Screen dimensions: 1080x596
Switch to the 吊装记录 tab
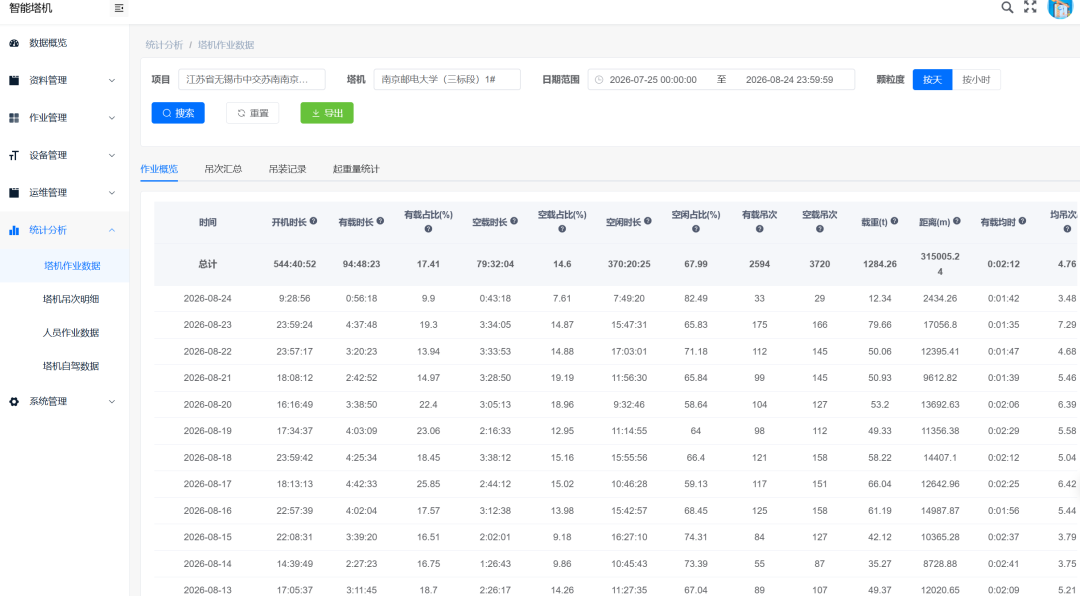pyautogui.click(x=287, y=169)
